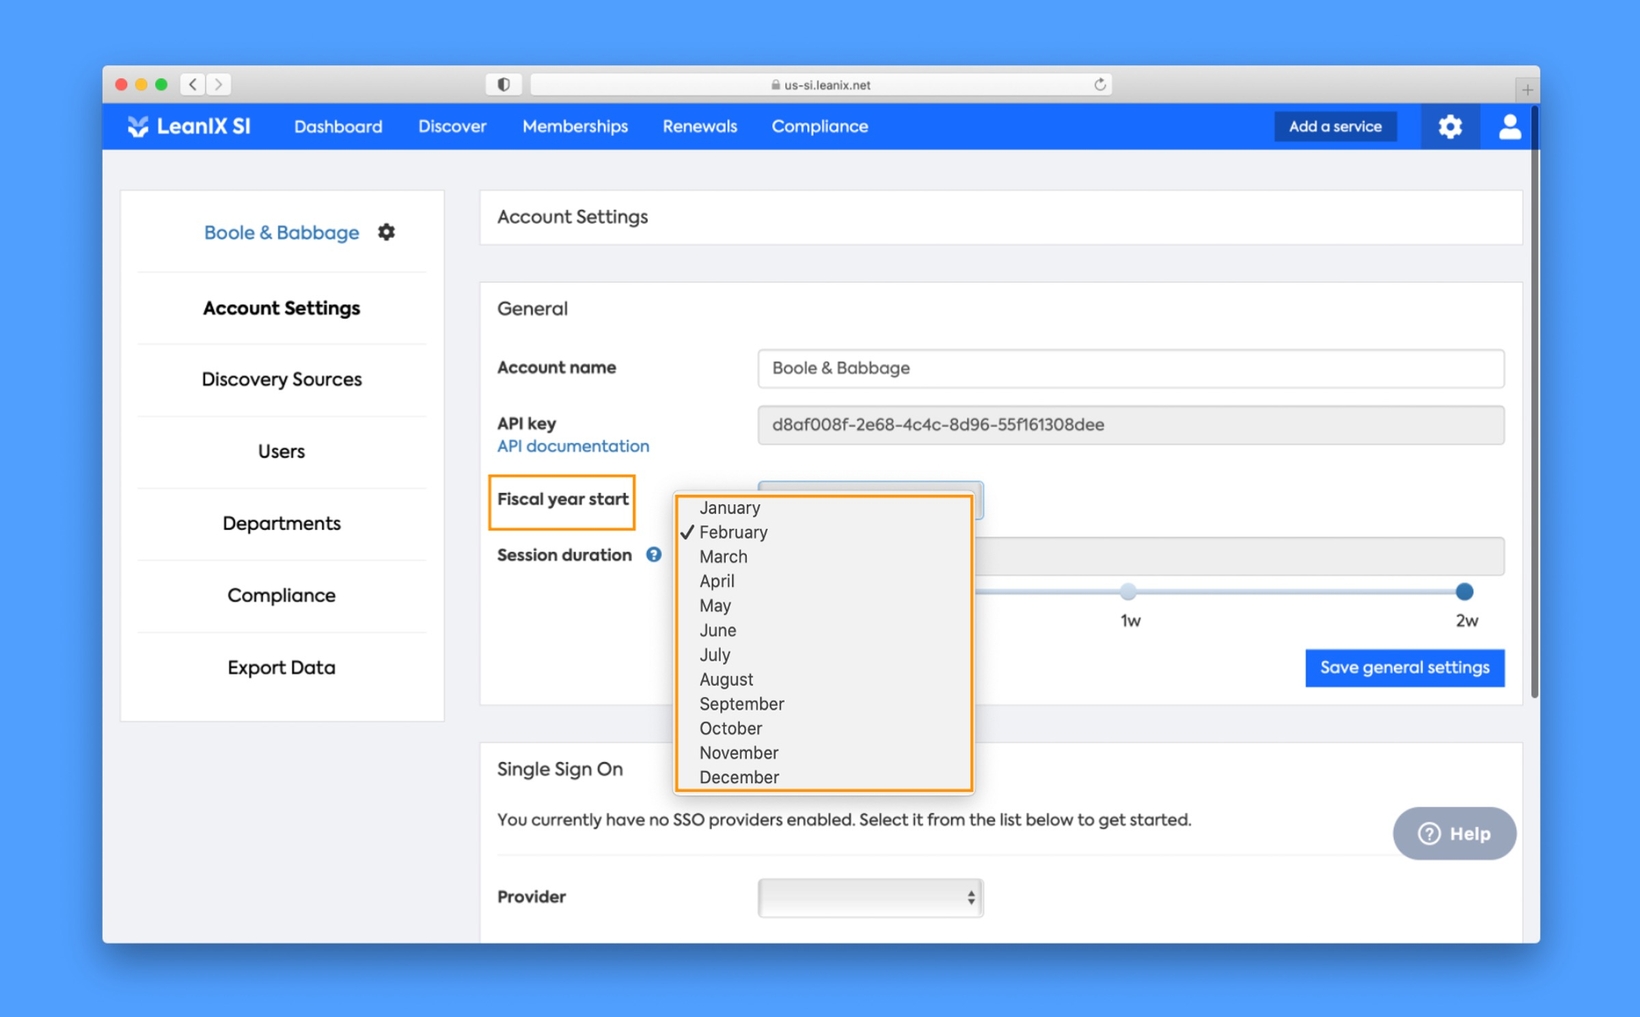
Task: Open the user profile icon
Action: 1509,127
